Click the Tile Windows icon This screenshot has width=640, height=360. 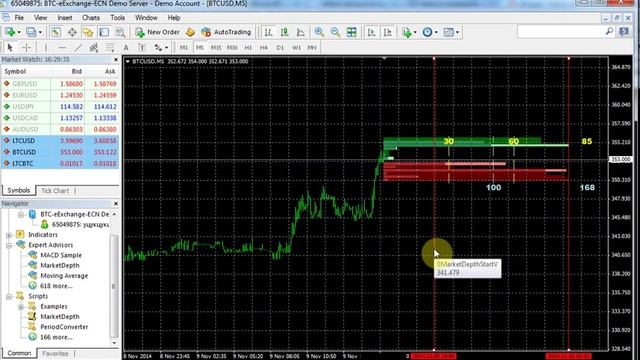pos(351,32)
